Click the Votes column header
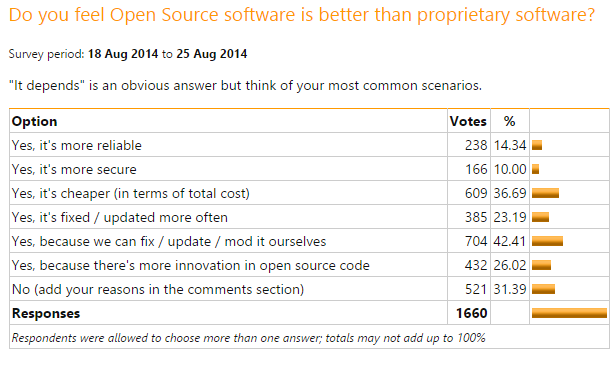This screenshot has width=614, height=367. (468, 121)
